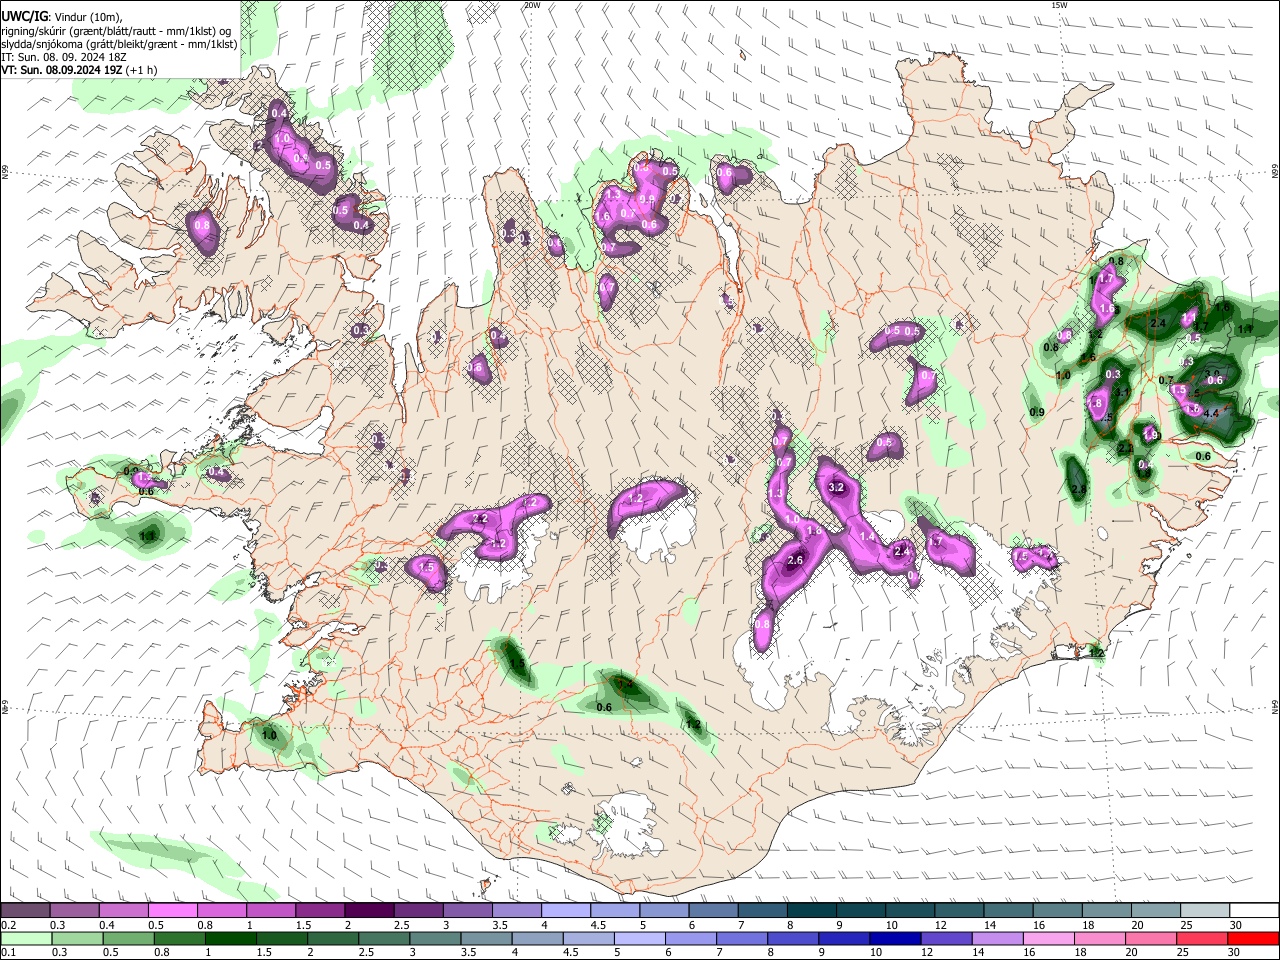
Task: Click the dark teal swatch between 8 and 9
Action: click(x=812, y=911)
